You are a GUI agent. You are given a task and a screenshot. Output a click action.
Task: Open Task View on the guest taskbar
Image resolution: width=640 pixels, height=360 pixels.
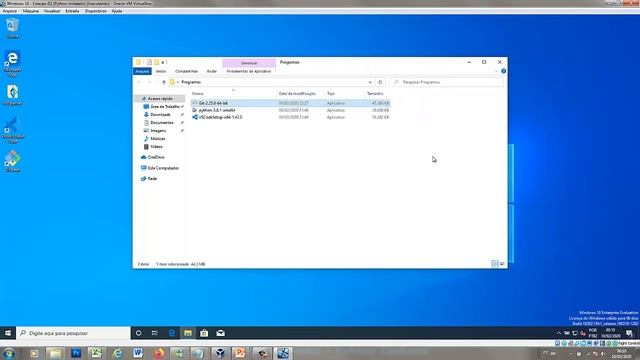(x=155, y=333)
